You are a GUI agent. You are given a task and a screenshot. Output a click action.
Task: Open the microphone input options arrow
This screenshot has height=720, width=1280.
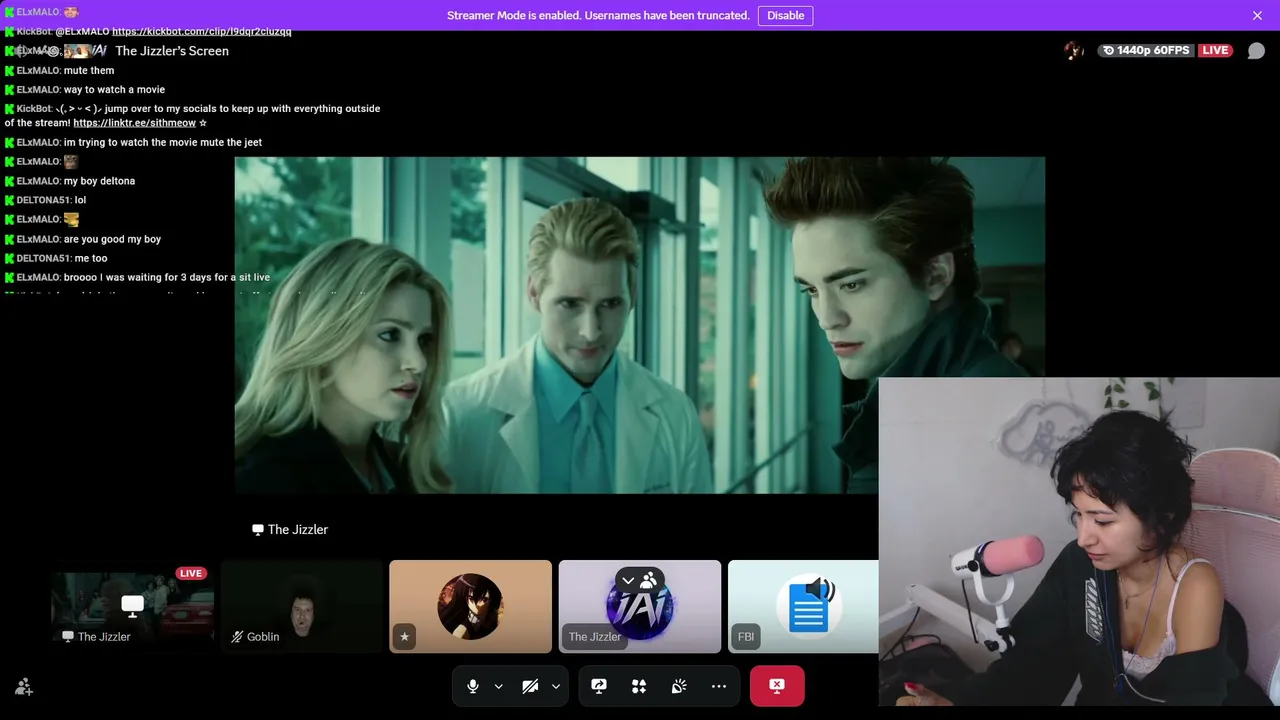(x=498, y=686)
